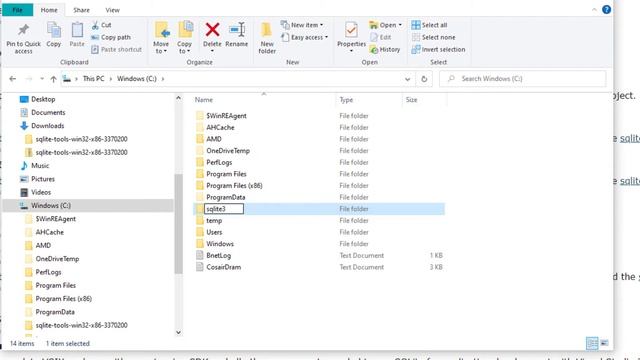Switch to the Home tab
Viewport: 640px width, 360px height.
click(x=49, y=10)
